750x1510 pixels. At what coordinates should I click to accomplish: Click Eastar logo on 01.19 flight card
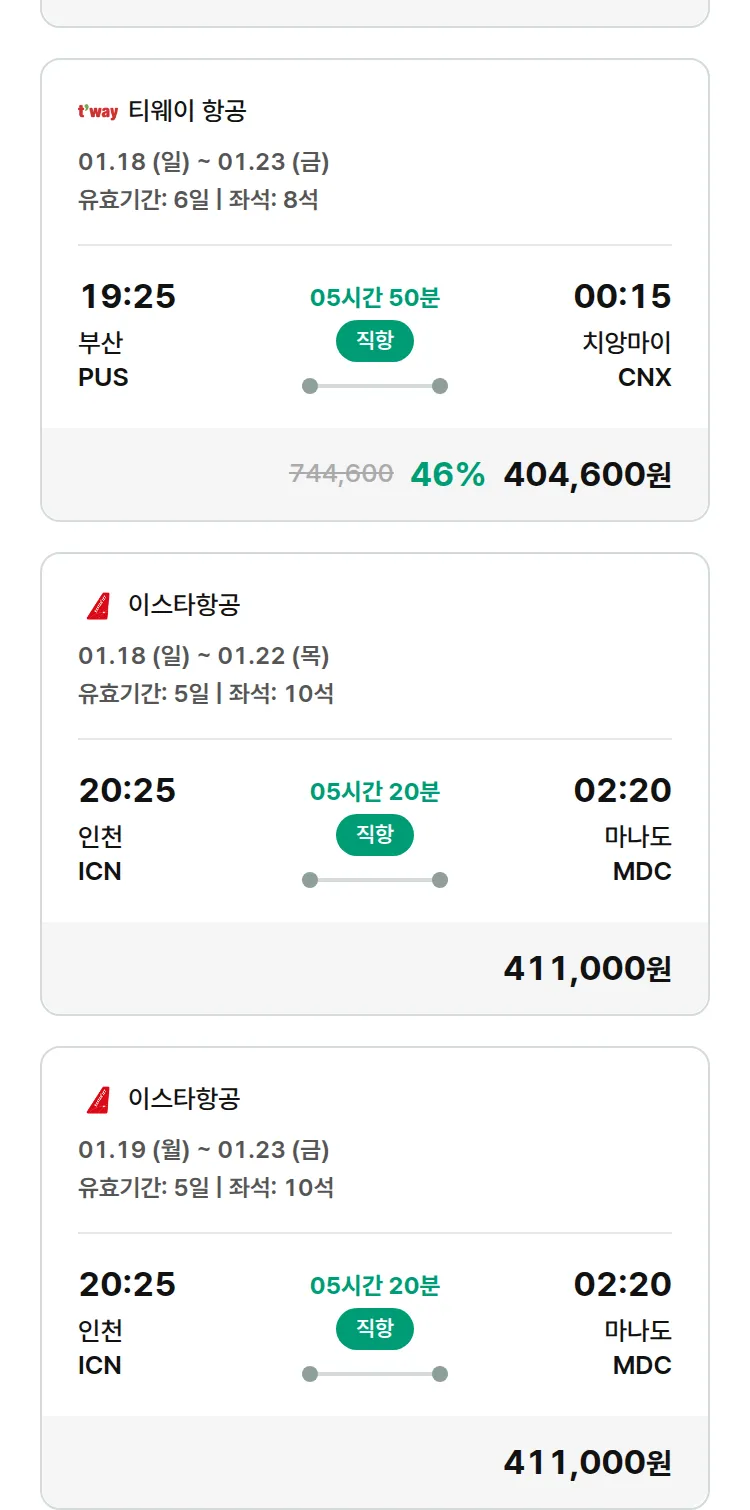[98, 1099]
